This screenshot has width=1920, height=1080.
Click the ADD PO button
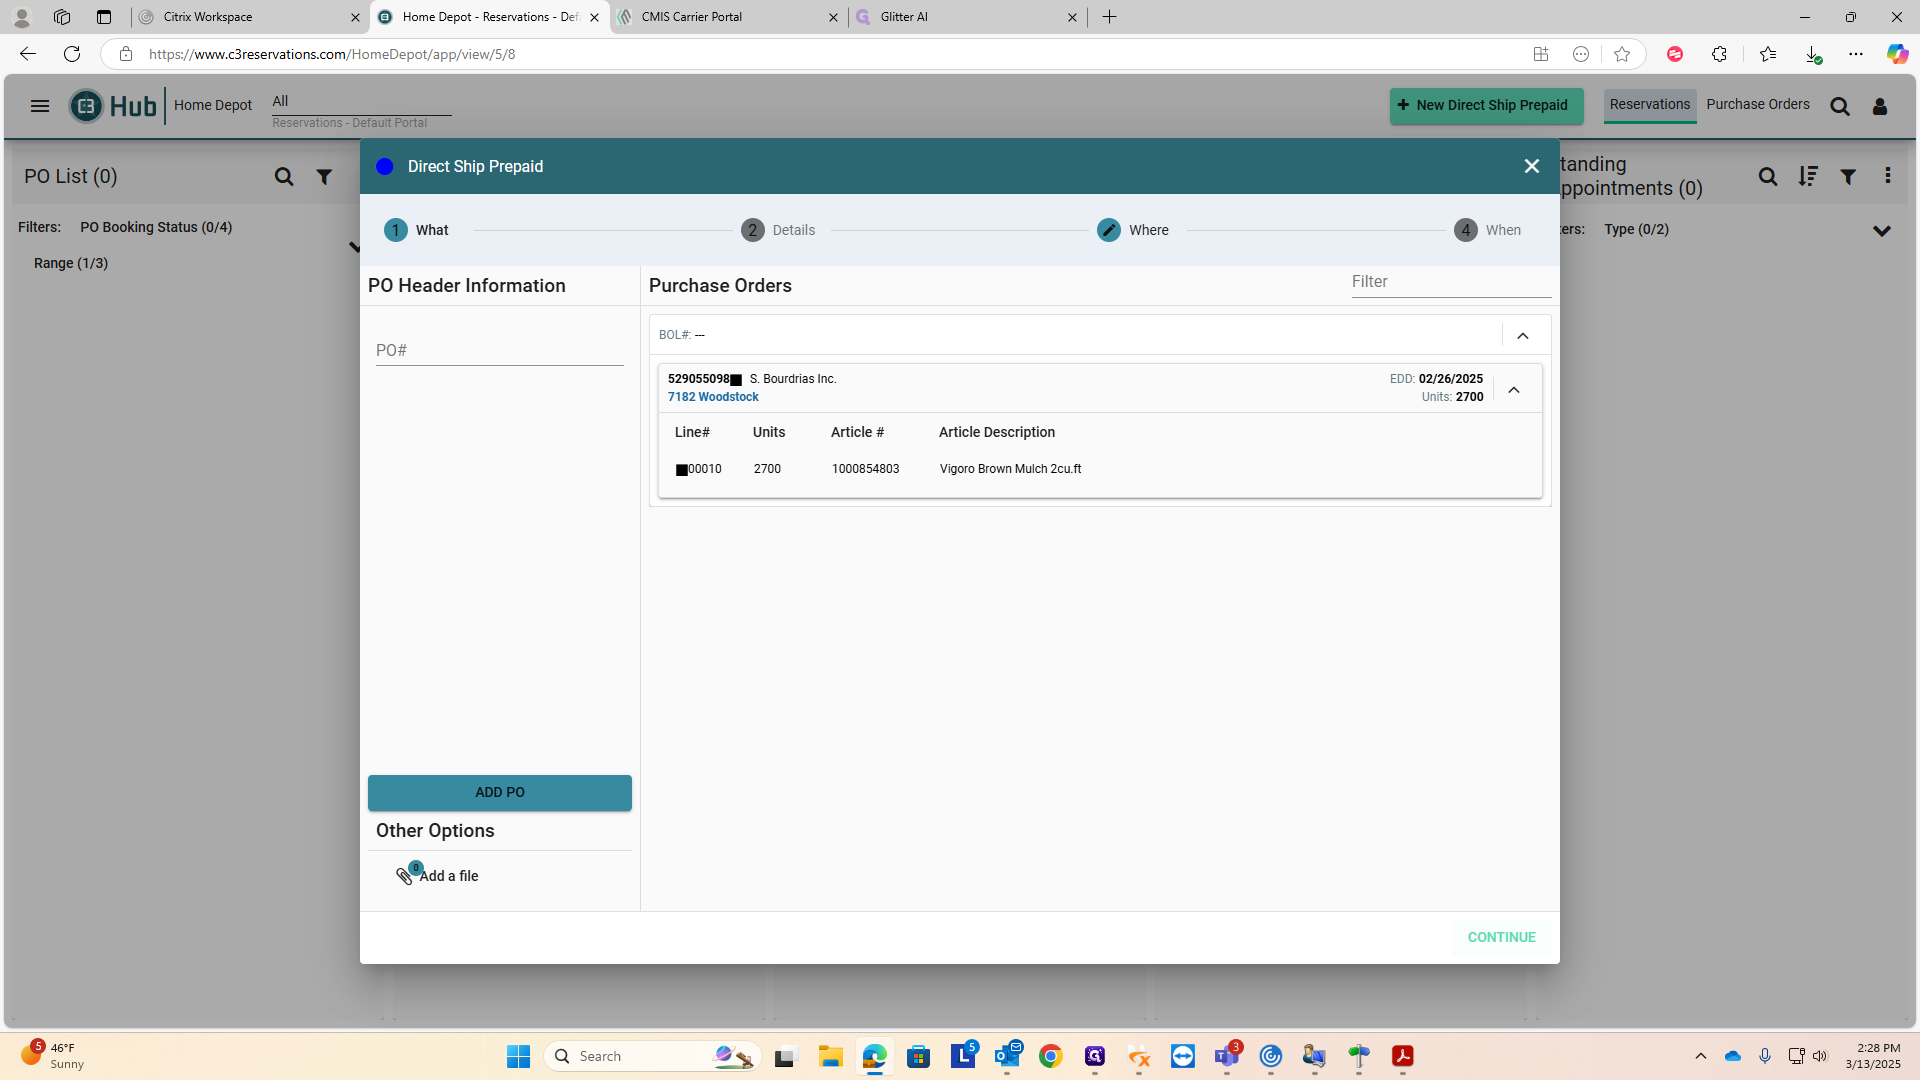pyautogui.click(x=500, y=792)
